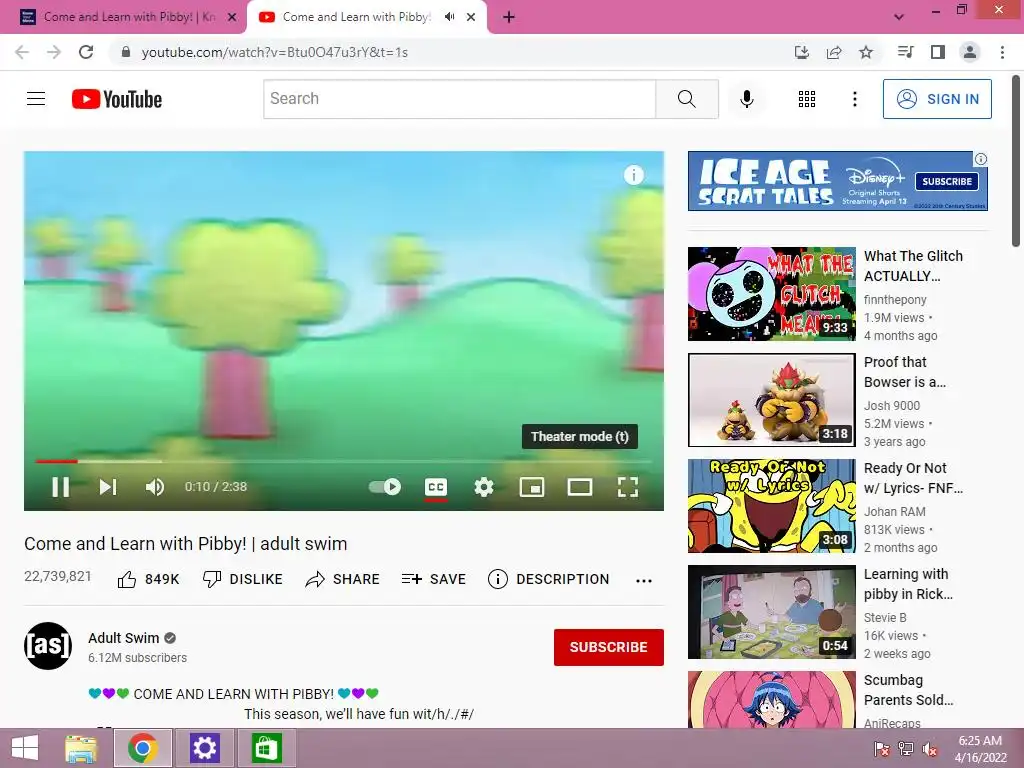
Task: Click the search magnifier button
Action: click(686, 99)
